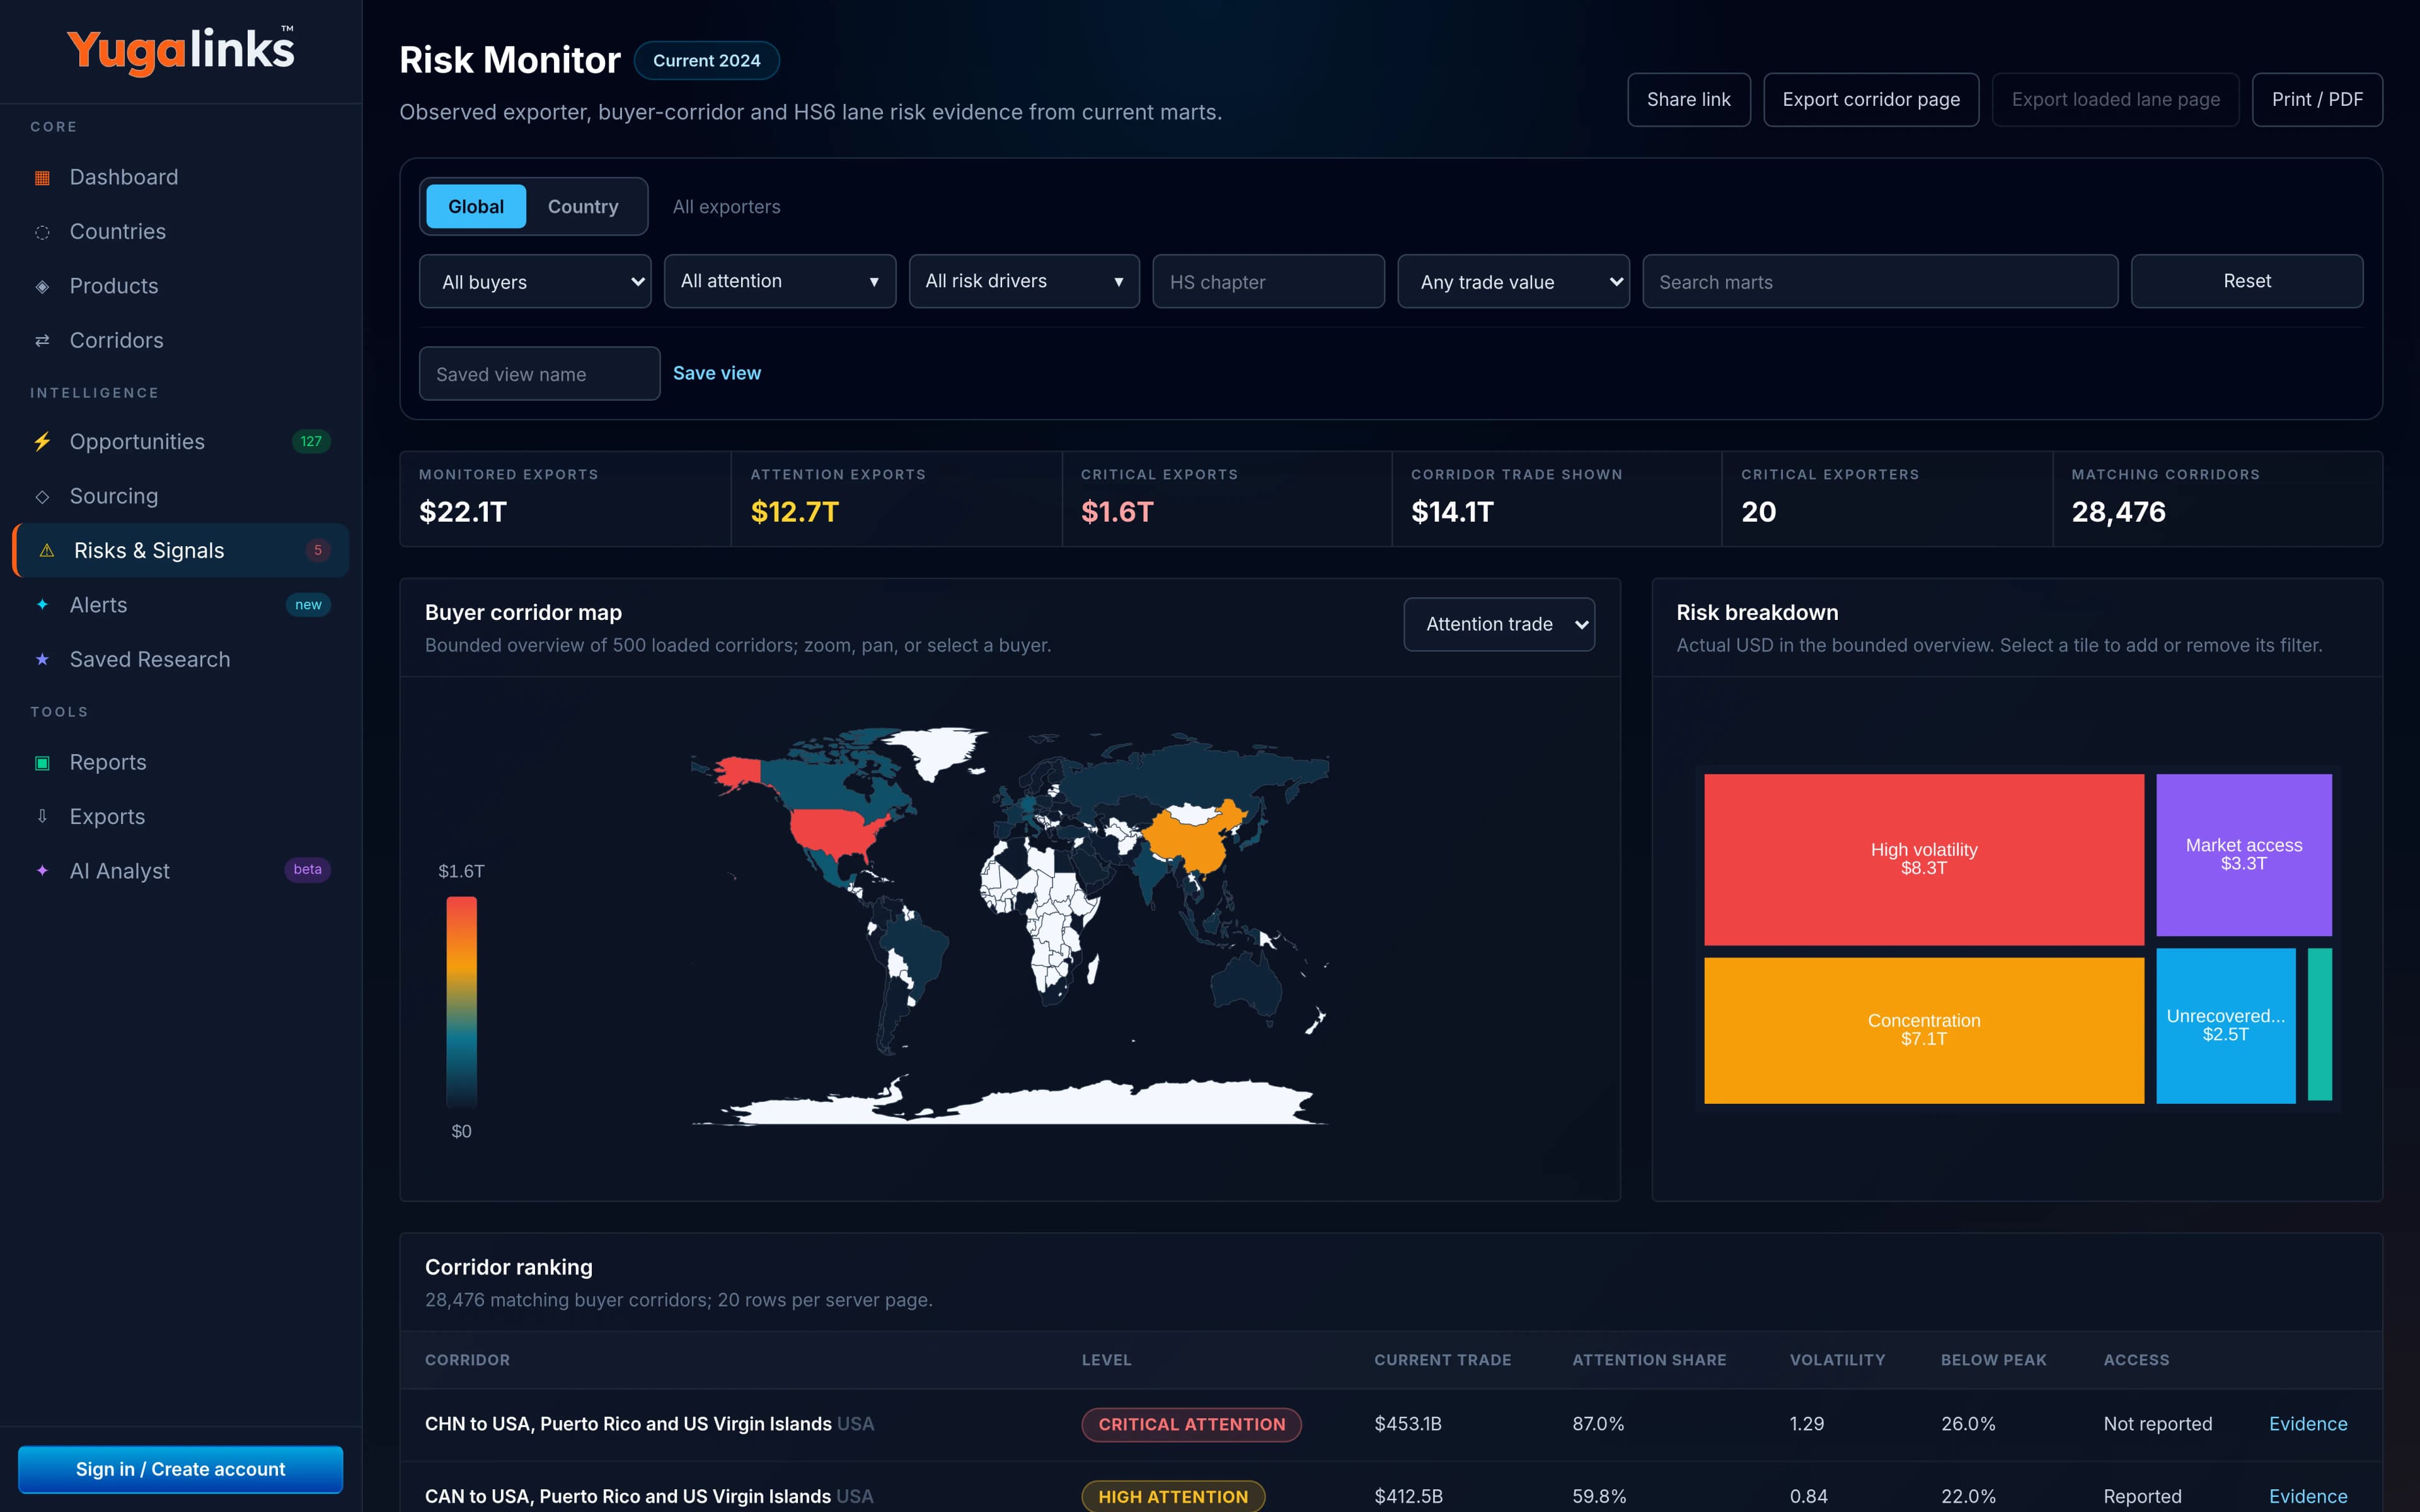
Task: Open the All risk drivers dropdown
Action: [x=1024, y=282]
